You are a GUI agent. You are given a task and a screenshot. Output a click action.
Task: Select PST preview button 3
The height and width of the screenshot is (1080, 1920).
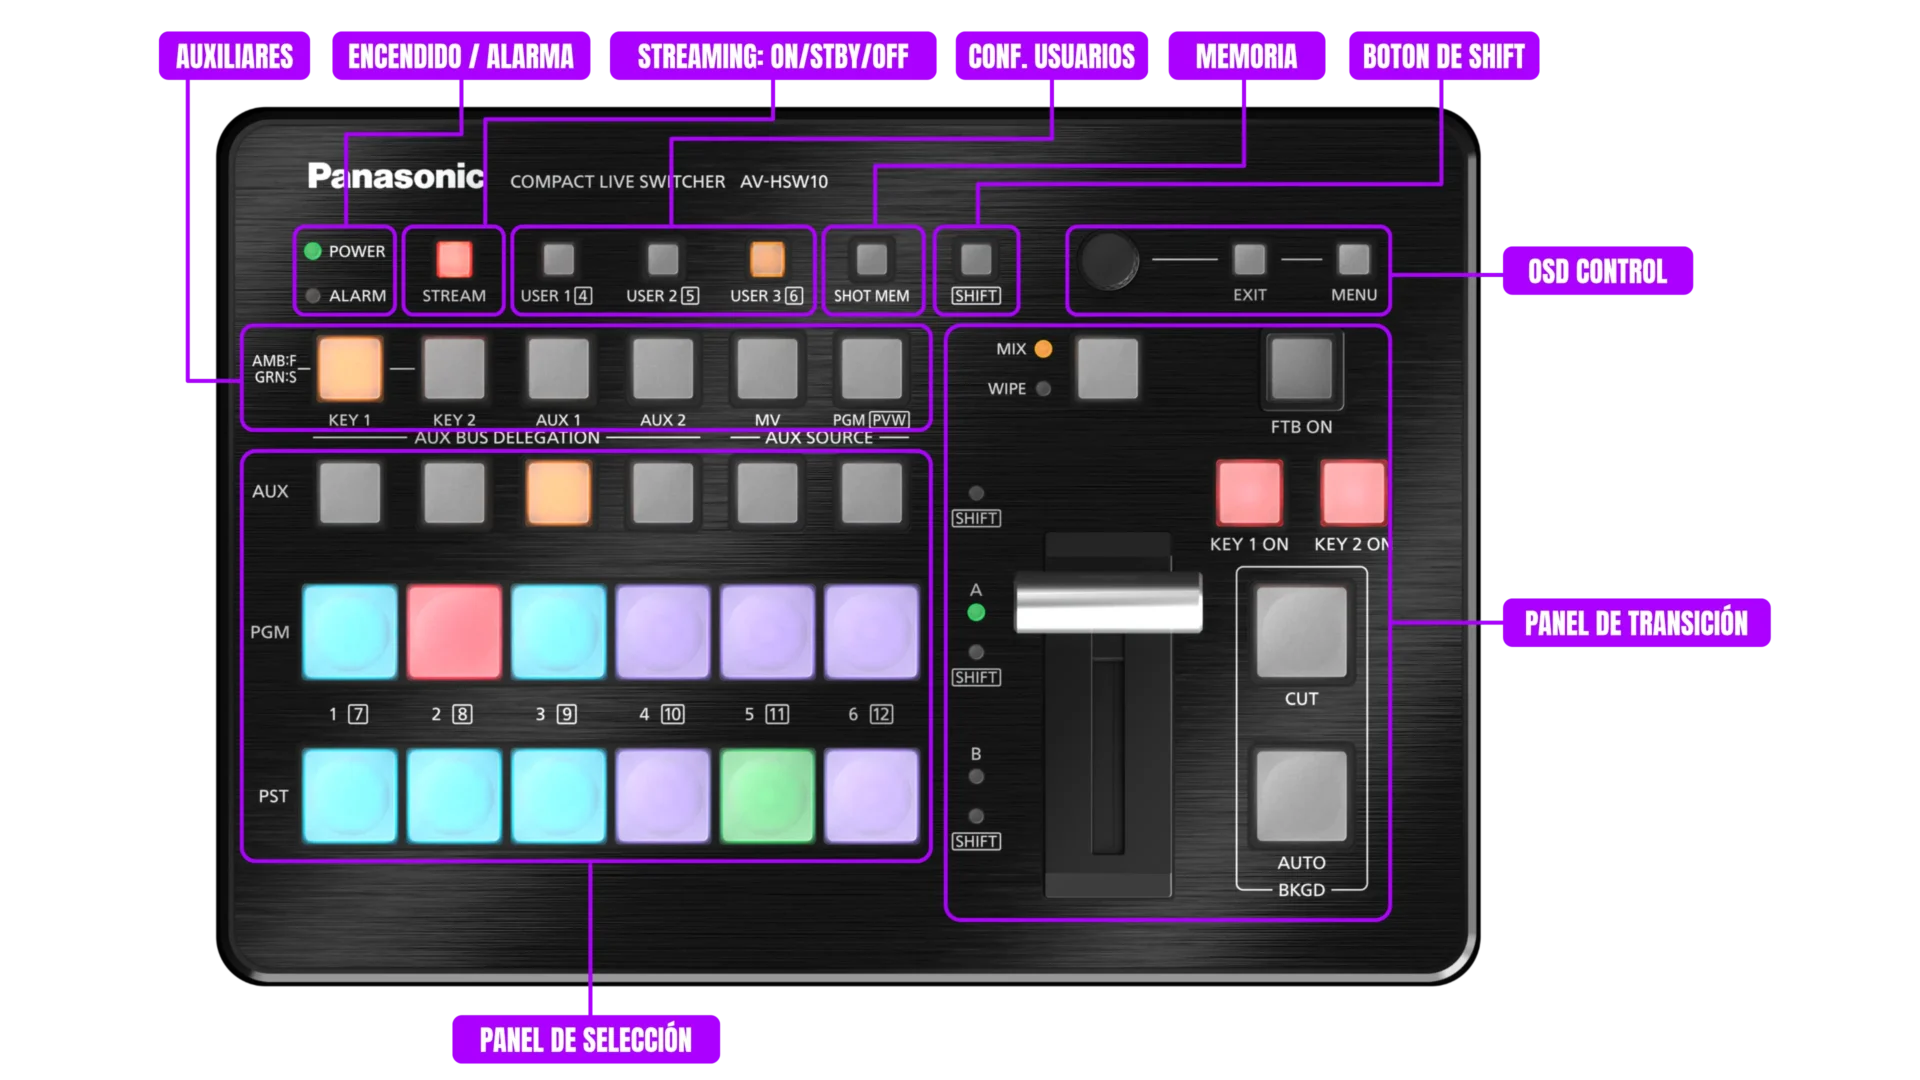click(x=558, y=796)
